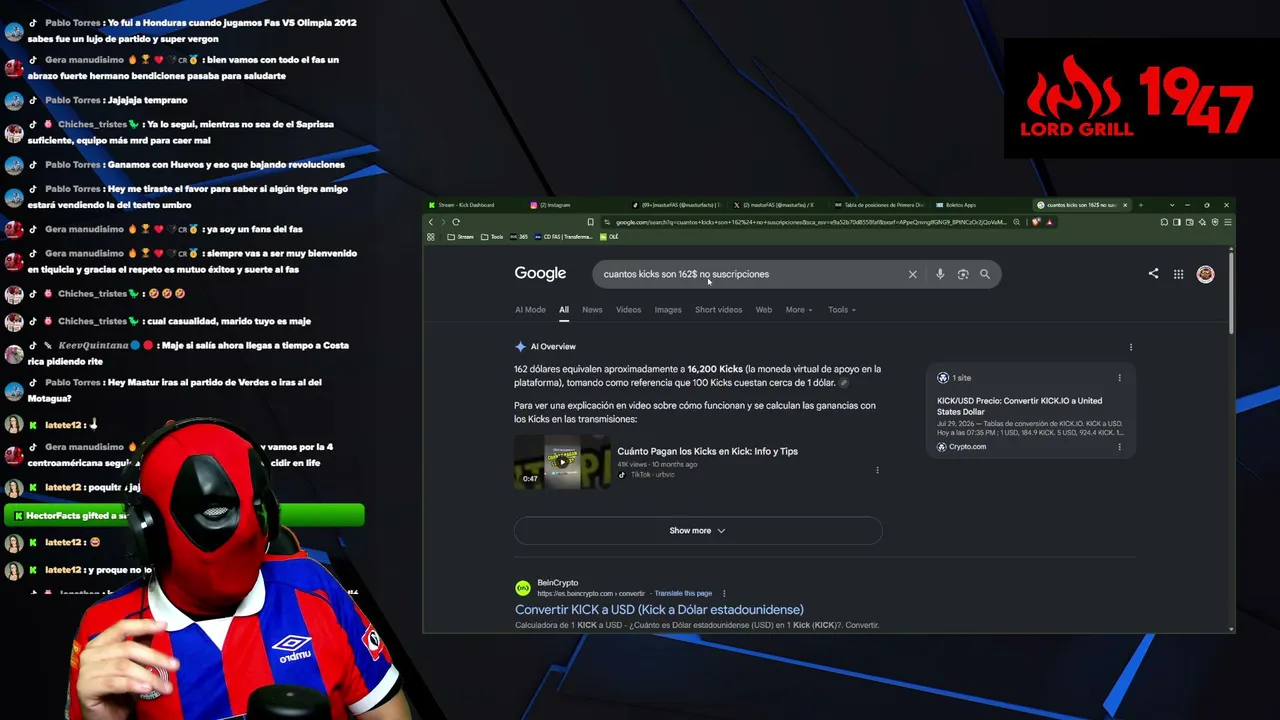Image resolution: width=1280 pixels, height=720 pixels.
Task: Click the browser address bar URL
Action: point(810,222)
